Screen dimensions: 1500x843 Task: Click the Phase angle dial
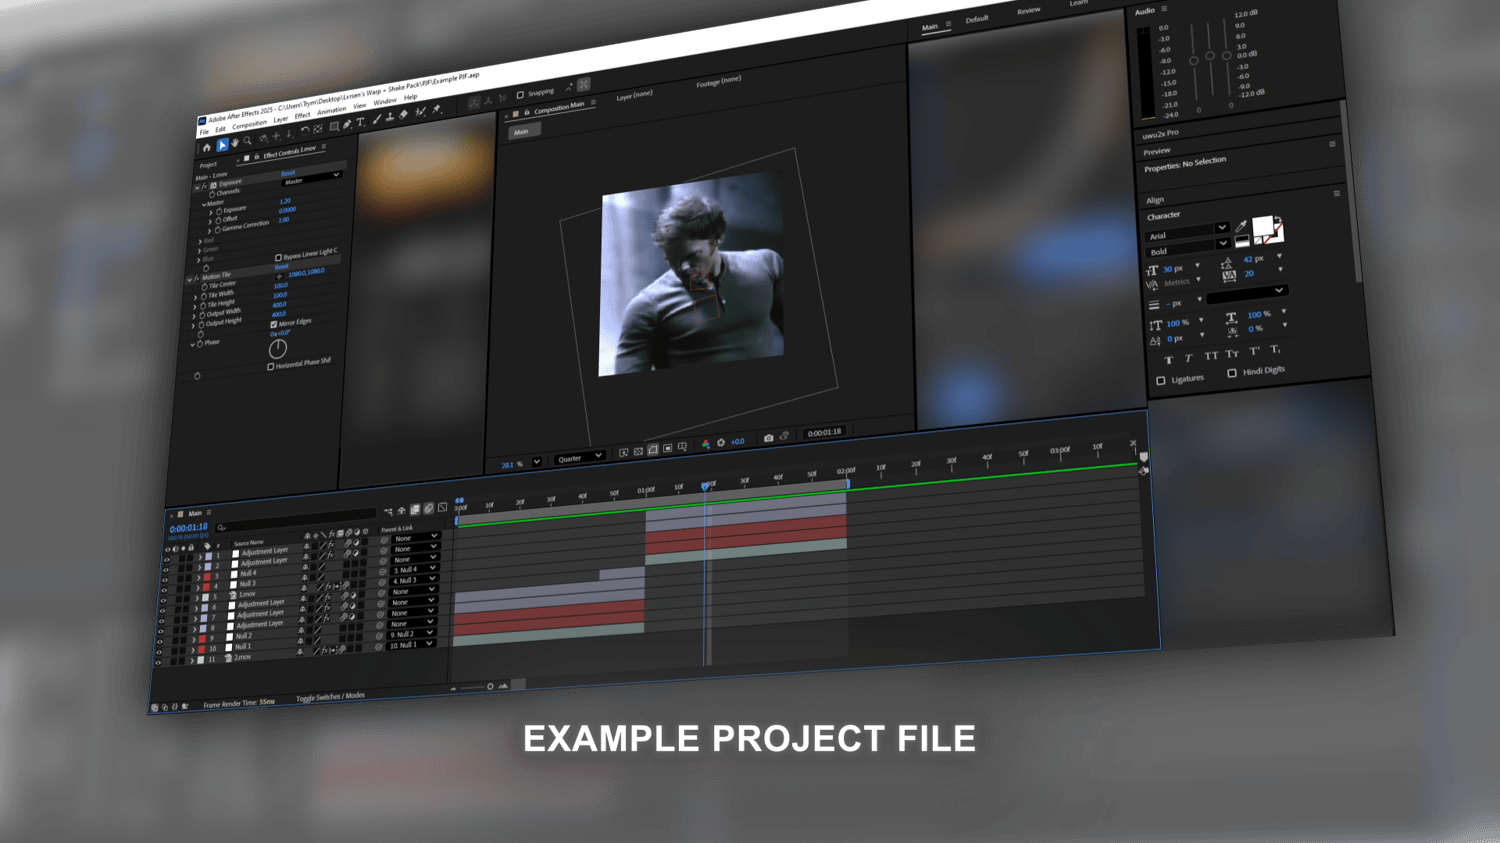point(278,349)
